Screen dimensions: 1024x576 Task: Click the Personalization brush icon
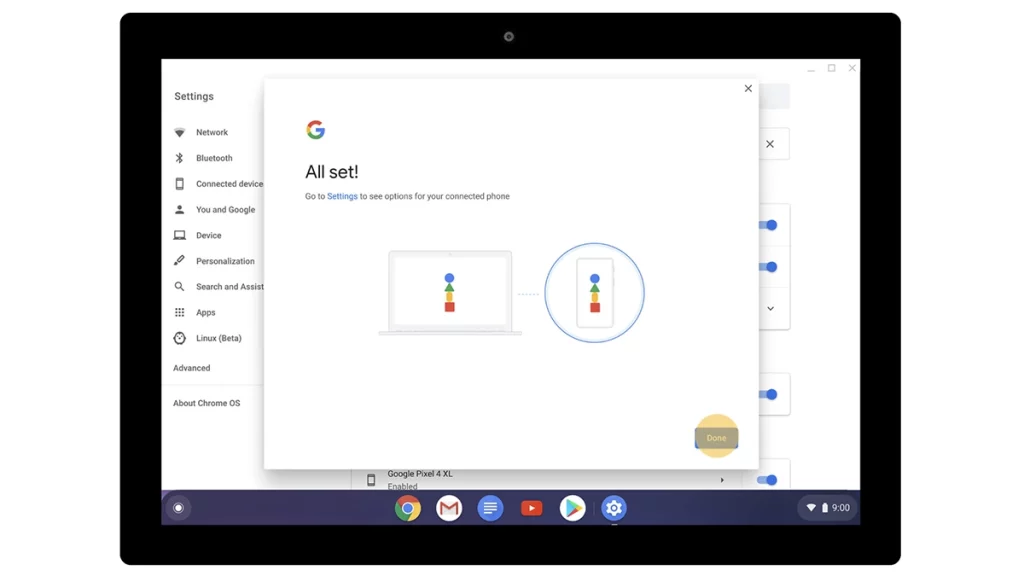[x=180, y=261]
